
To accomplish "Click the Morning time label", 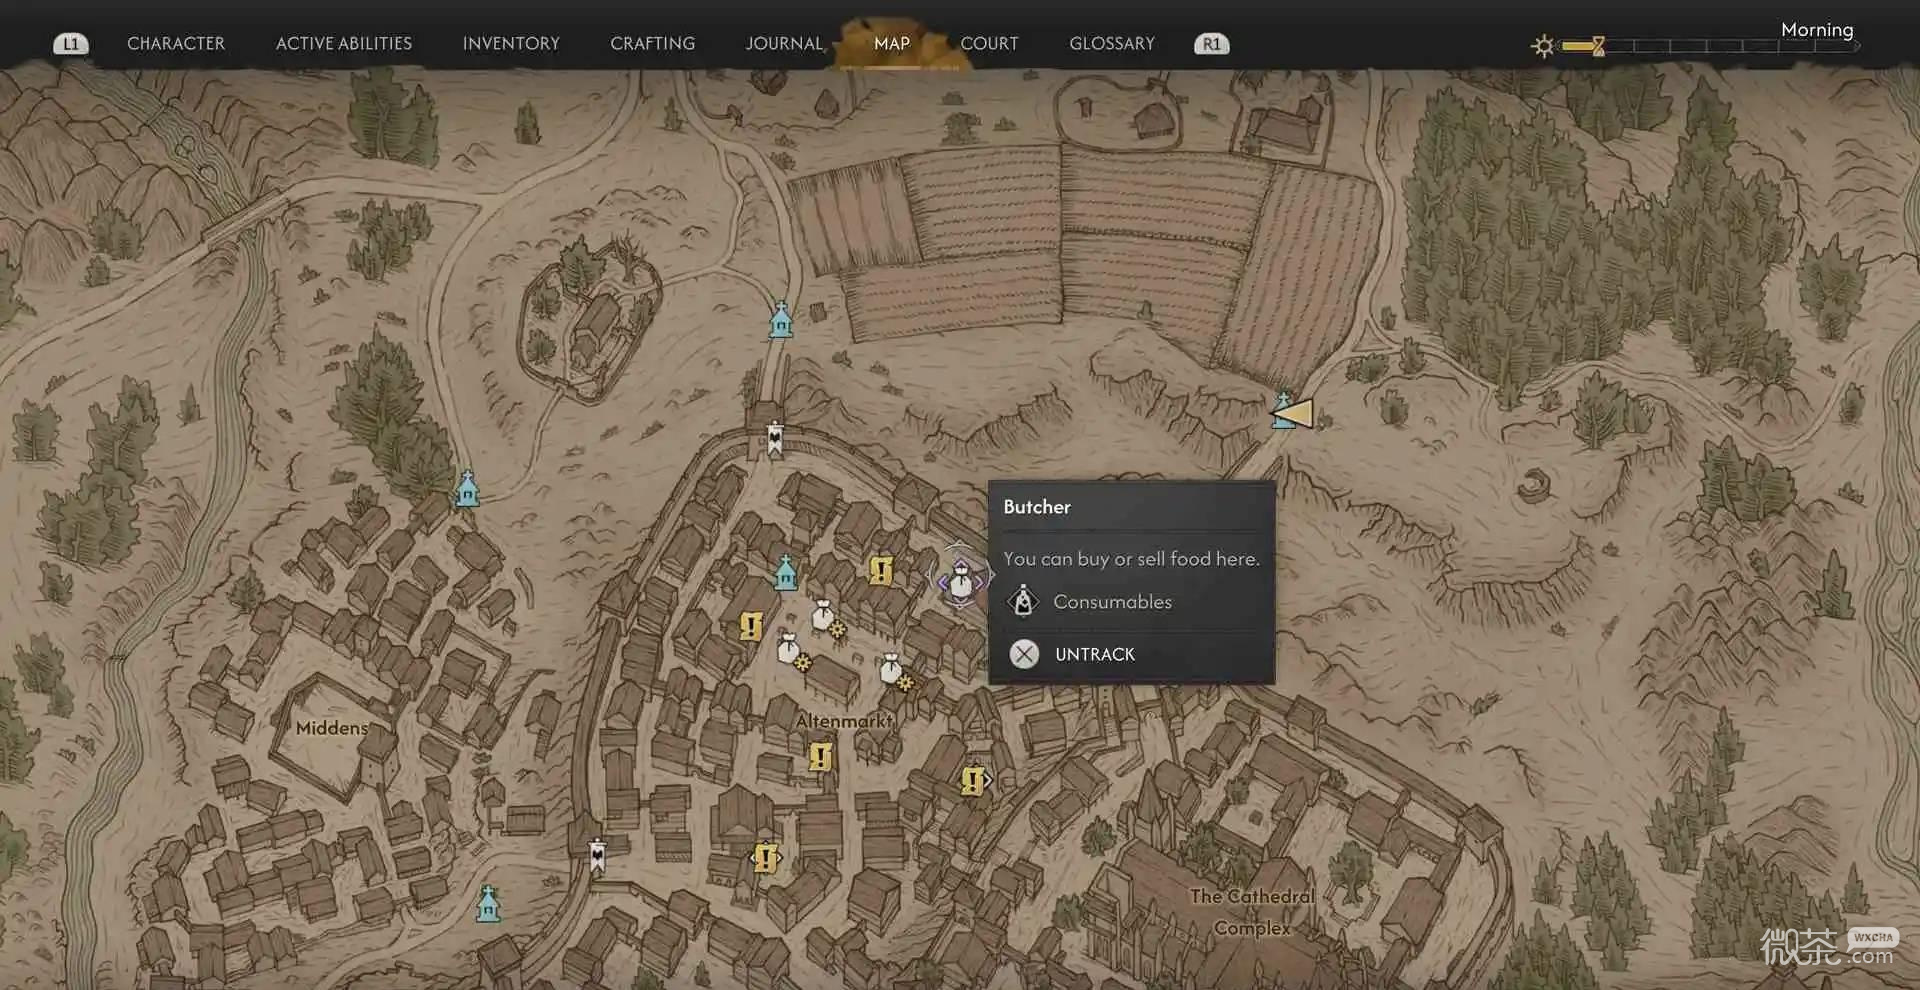I will [x=1817, y=30].
